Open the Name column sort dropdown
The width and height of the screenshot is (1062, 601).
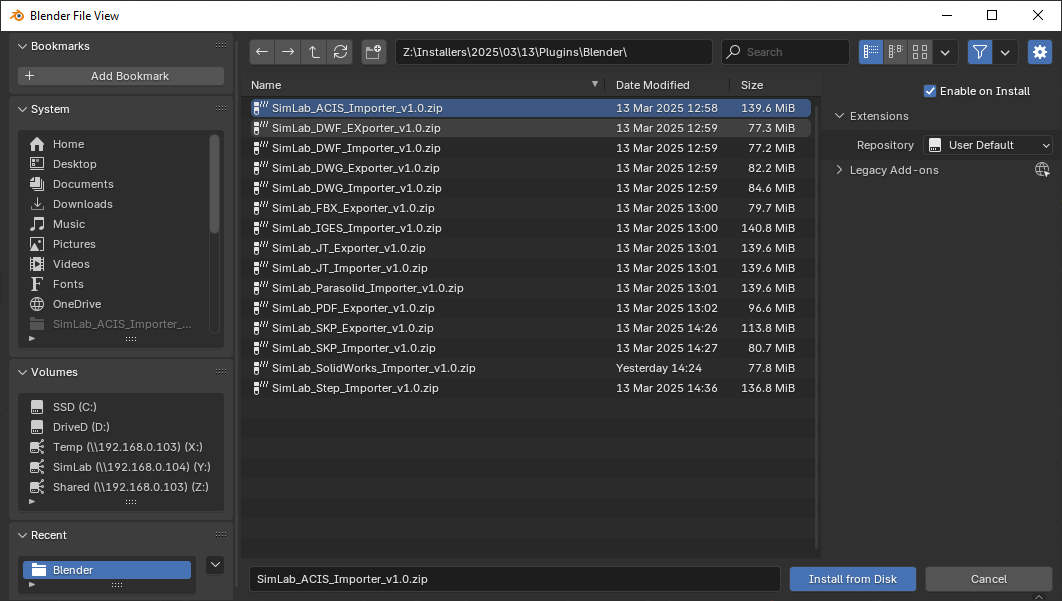(595, 84)
